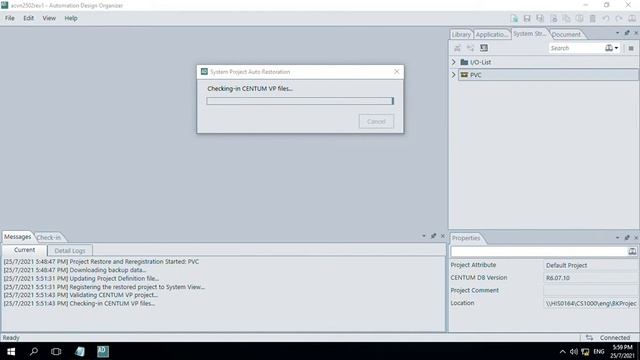Screen dimensions: 640x360
Task: Open Properties panel options dropdown arrow
Action: pos(617,237)
